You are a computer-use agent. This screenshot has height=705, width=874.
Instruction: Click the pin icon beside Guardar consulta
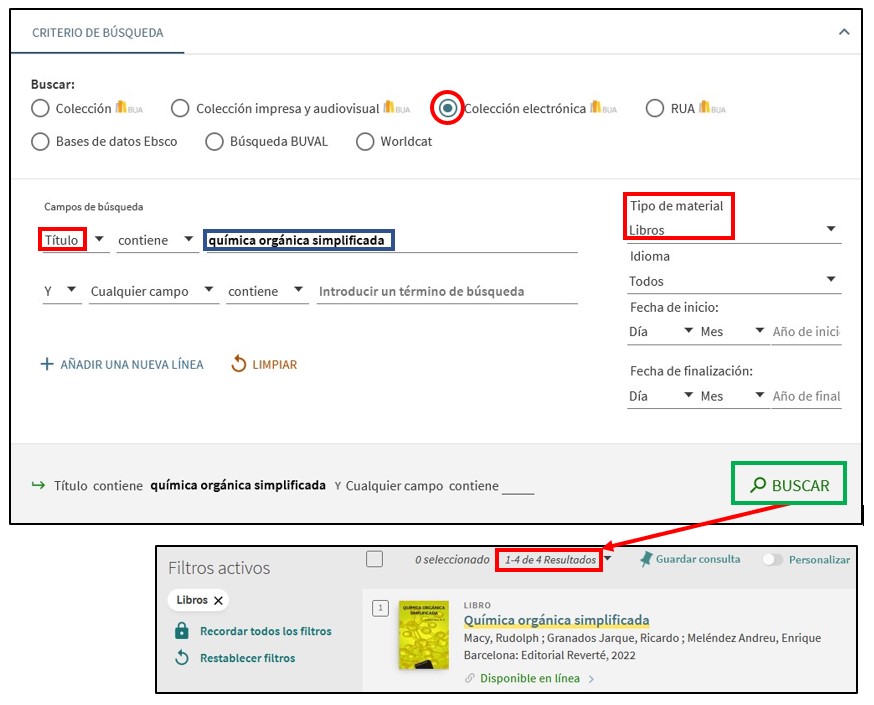(646, 559)
